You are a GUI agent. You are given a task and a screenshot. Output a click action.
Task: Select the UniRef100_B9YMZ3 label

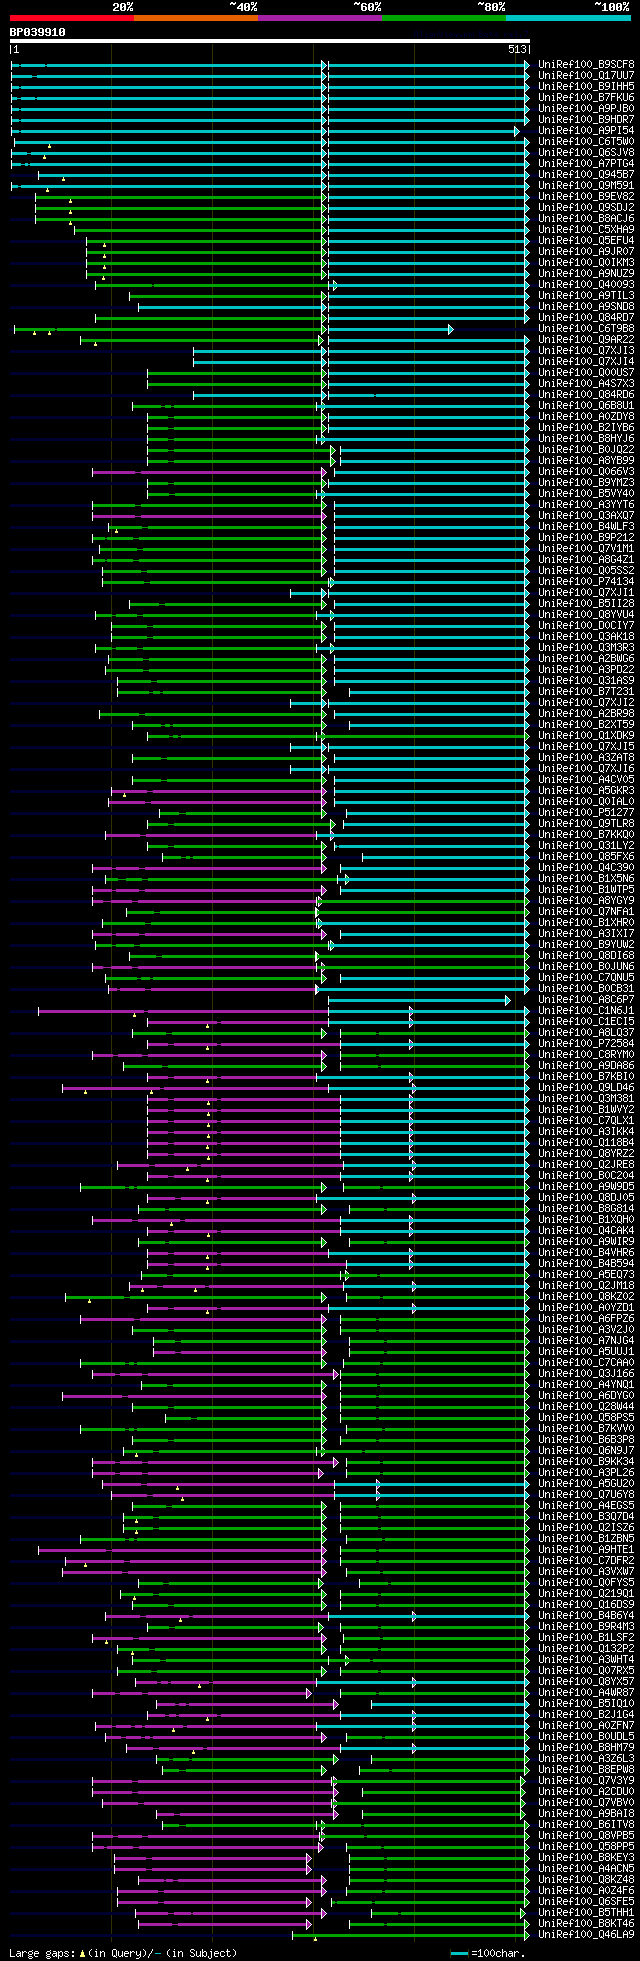(586, 482)
